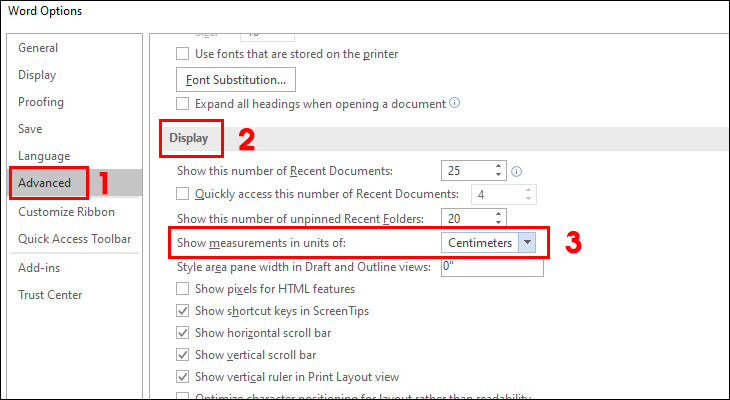Image resolution: width=730 pixels, height=400 pixels.
Task: Click the Style area pane width field
Action: [x=492, y=267]
